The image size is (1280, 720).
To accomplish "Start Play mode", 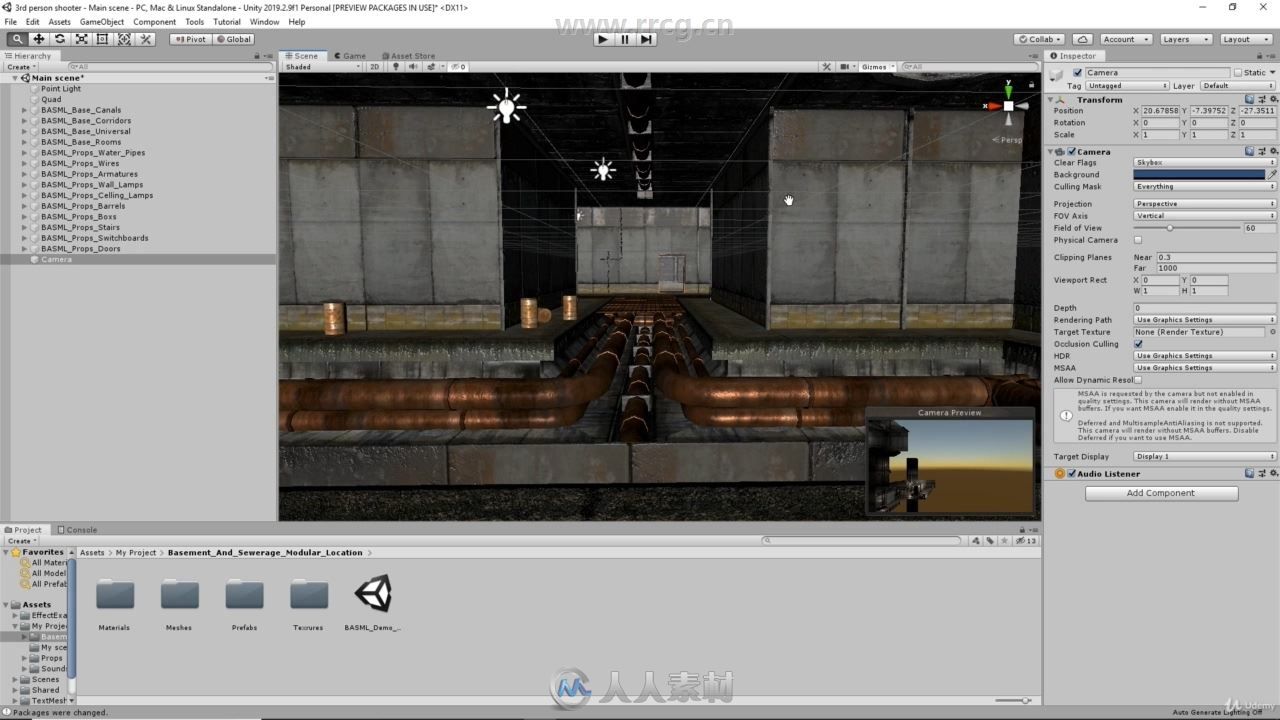I will (602, 39).
